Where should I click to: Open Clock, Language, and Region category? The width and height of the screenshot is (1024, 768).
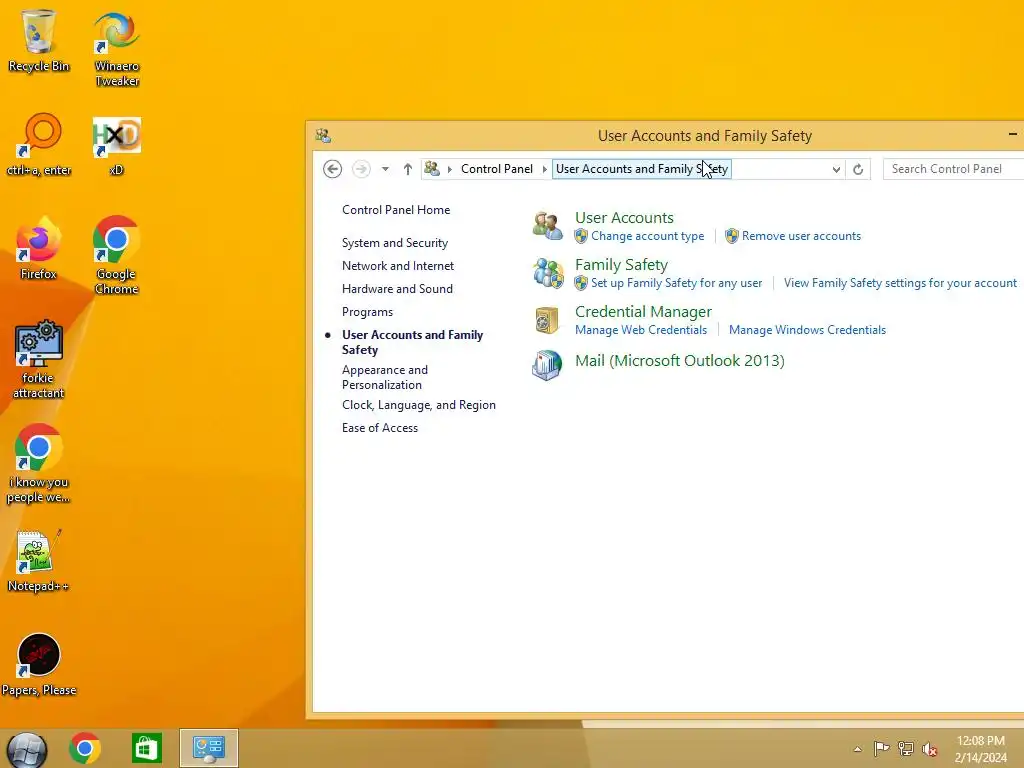(x=419, y=405)
